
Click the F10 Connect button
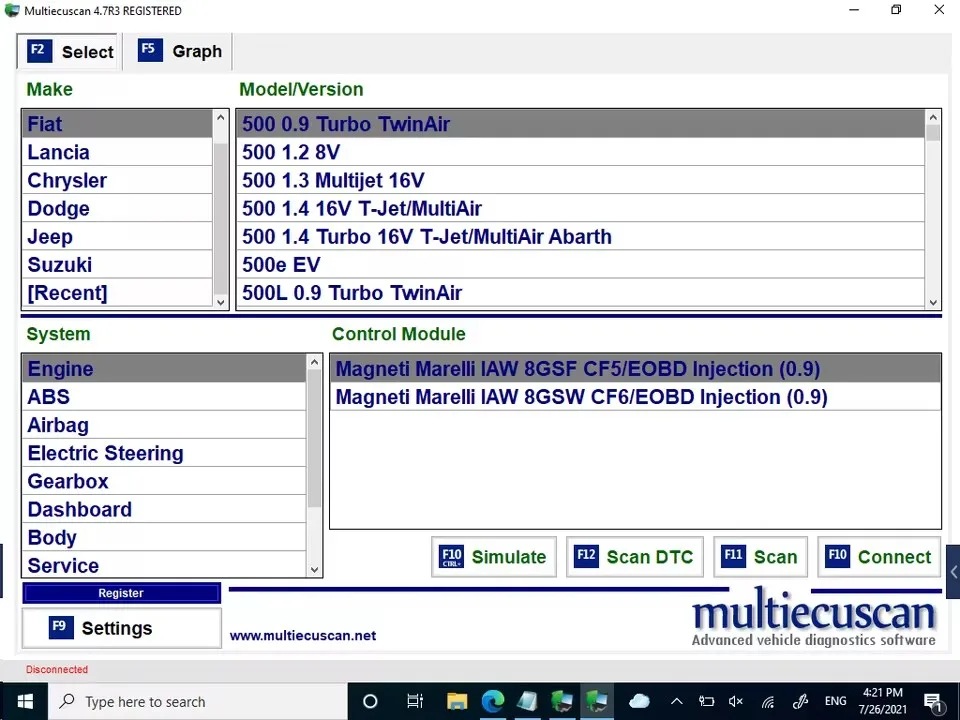(x=879, y=557)
